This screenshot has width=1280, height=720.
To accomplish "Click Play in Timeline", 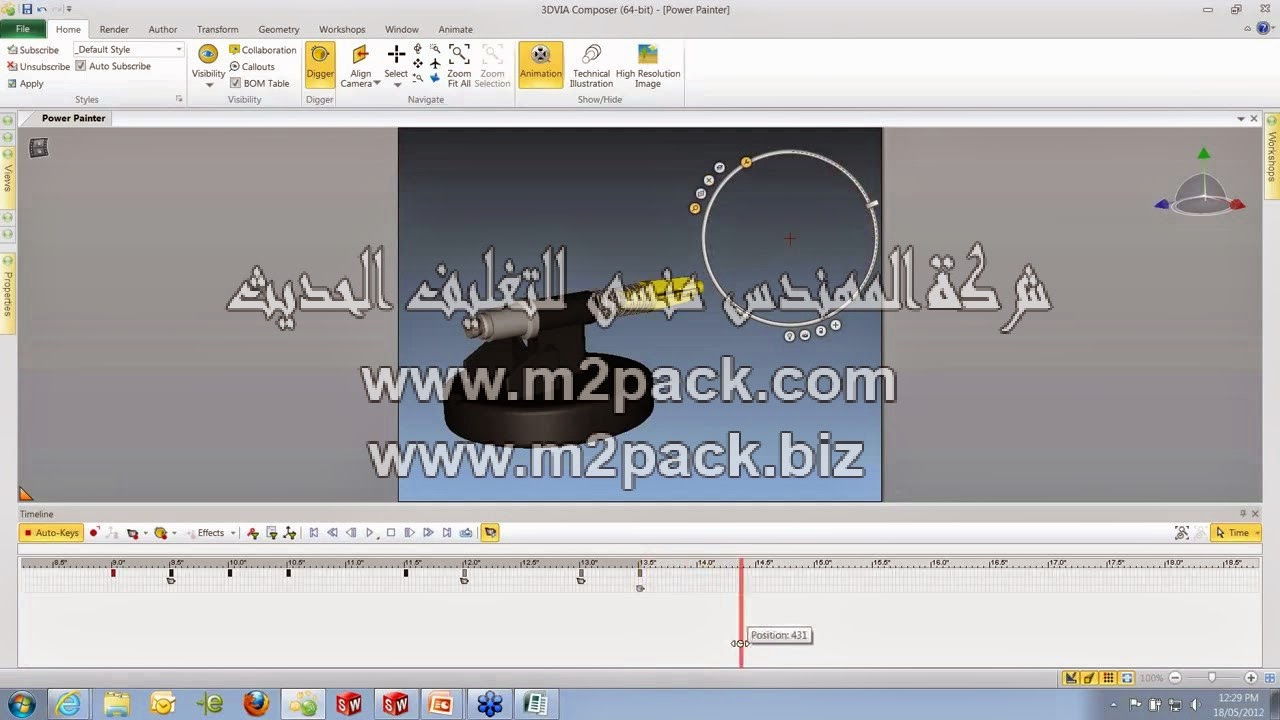I will (x=371, y=533).
